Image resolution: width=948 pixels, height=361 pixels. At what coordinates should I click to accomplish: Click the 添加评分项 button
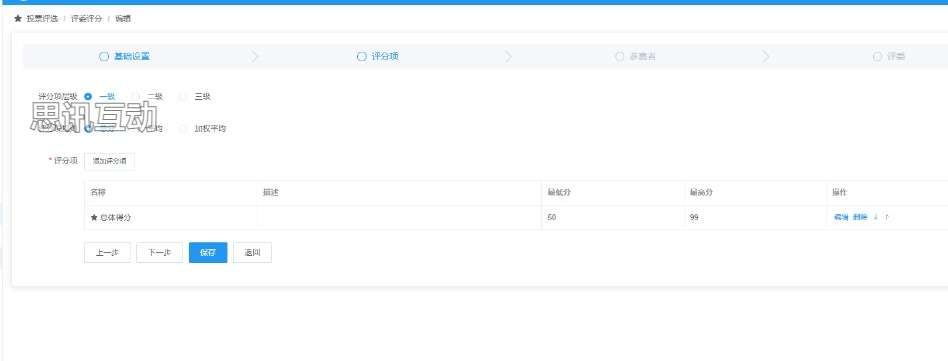click(x=109, y=162)
